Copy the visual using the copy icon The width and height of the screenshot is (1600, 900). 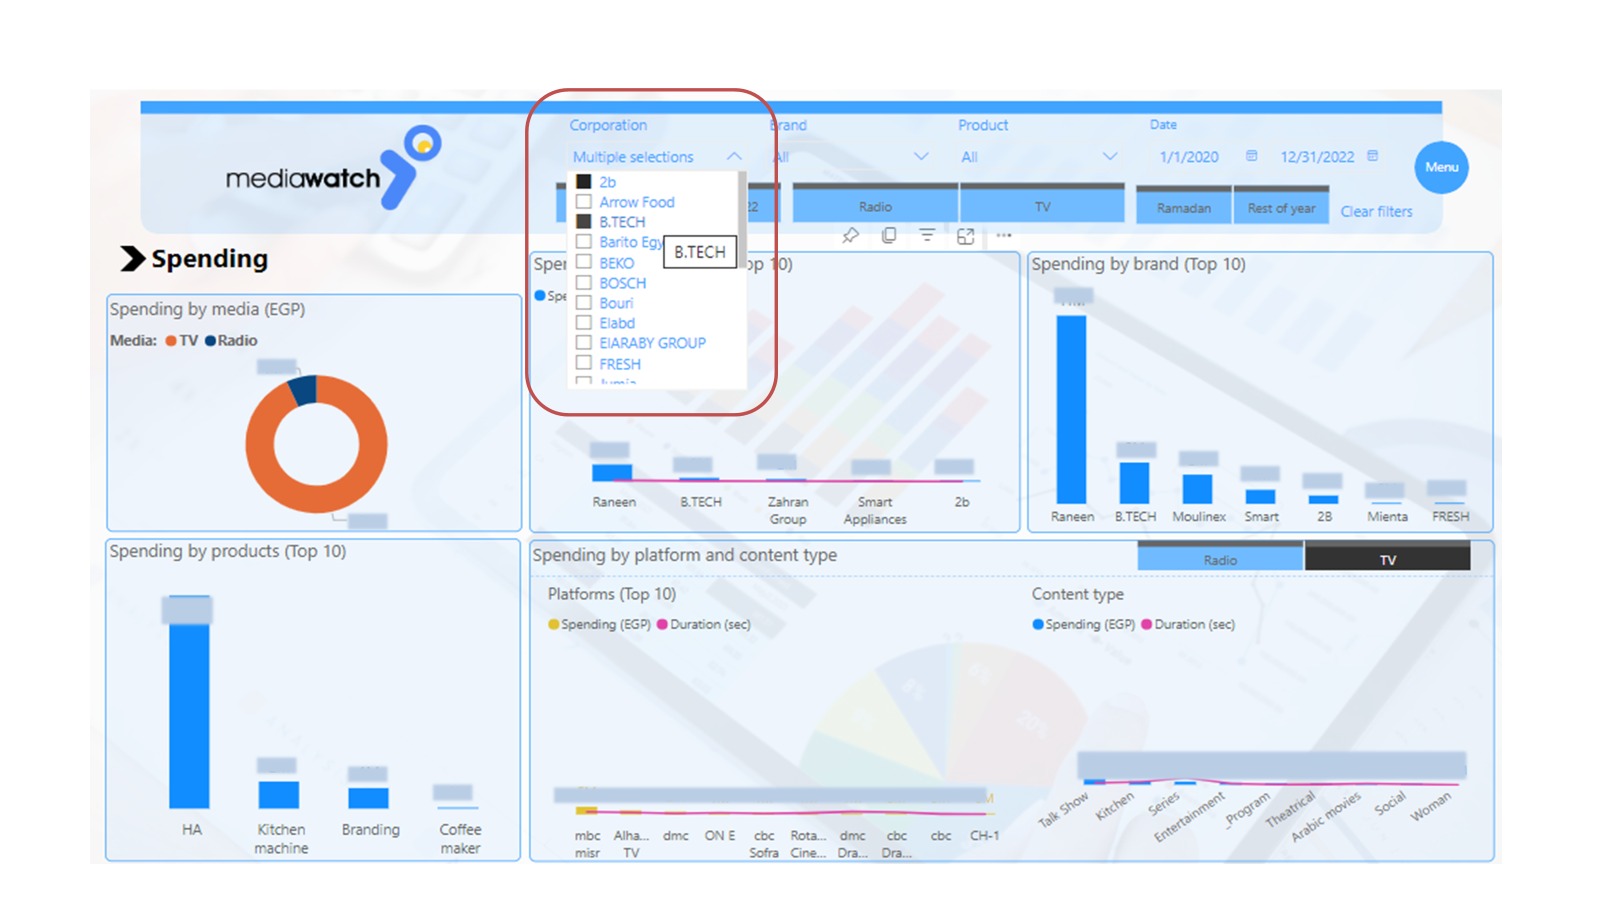click(889, 235)
